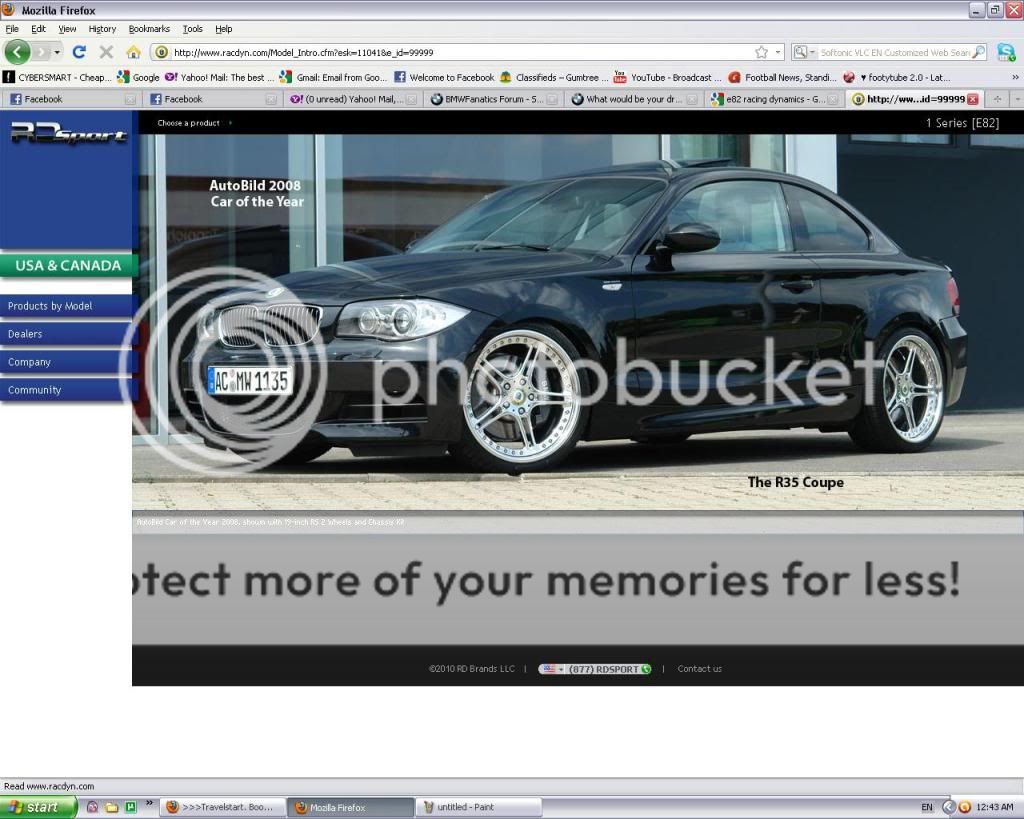Open the address bar history dropdown
1024x819 pixels.
click(x=777, y=51)
